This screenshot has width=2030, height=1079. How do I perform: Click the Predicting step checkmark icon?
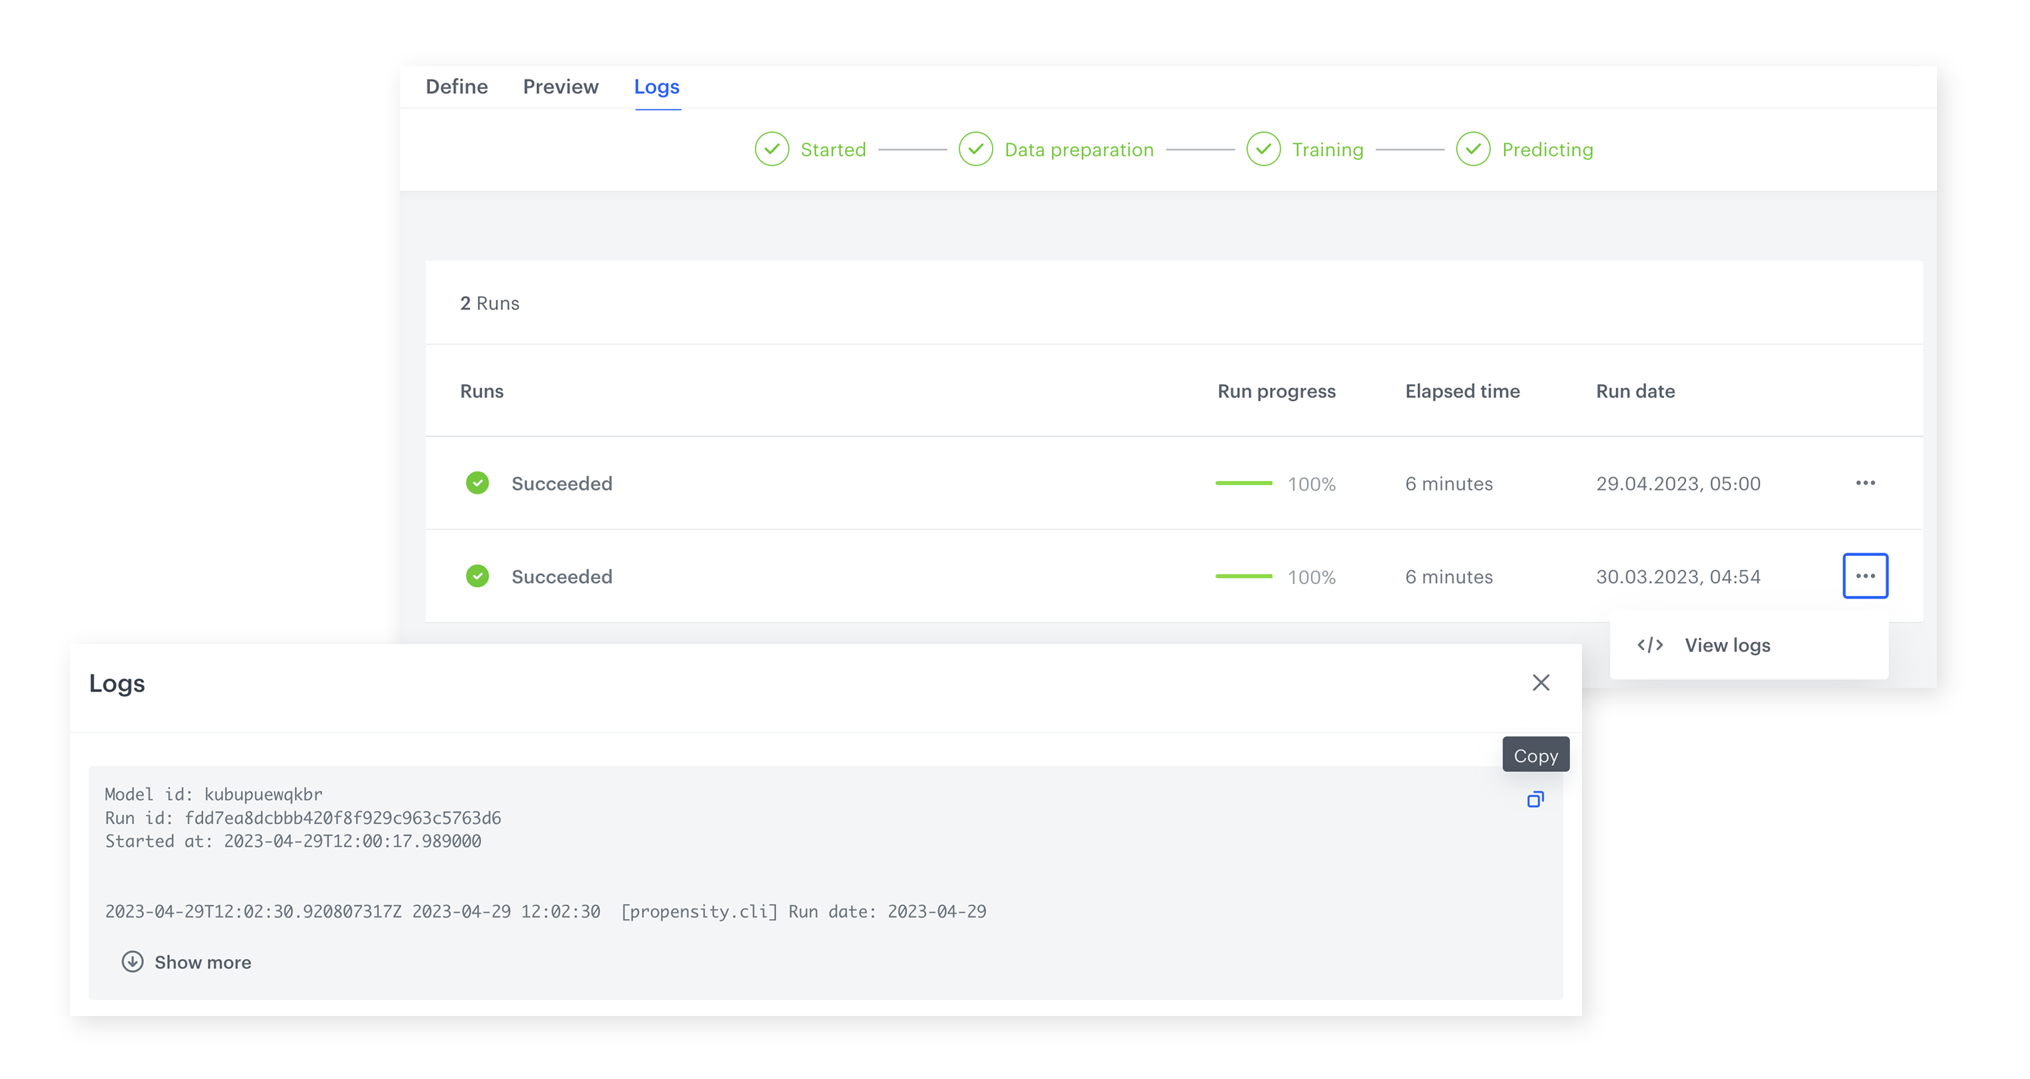pos(1473,149)
